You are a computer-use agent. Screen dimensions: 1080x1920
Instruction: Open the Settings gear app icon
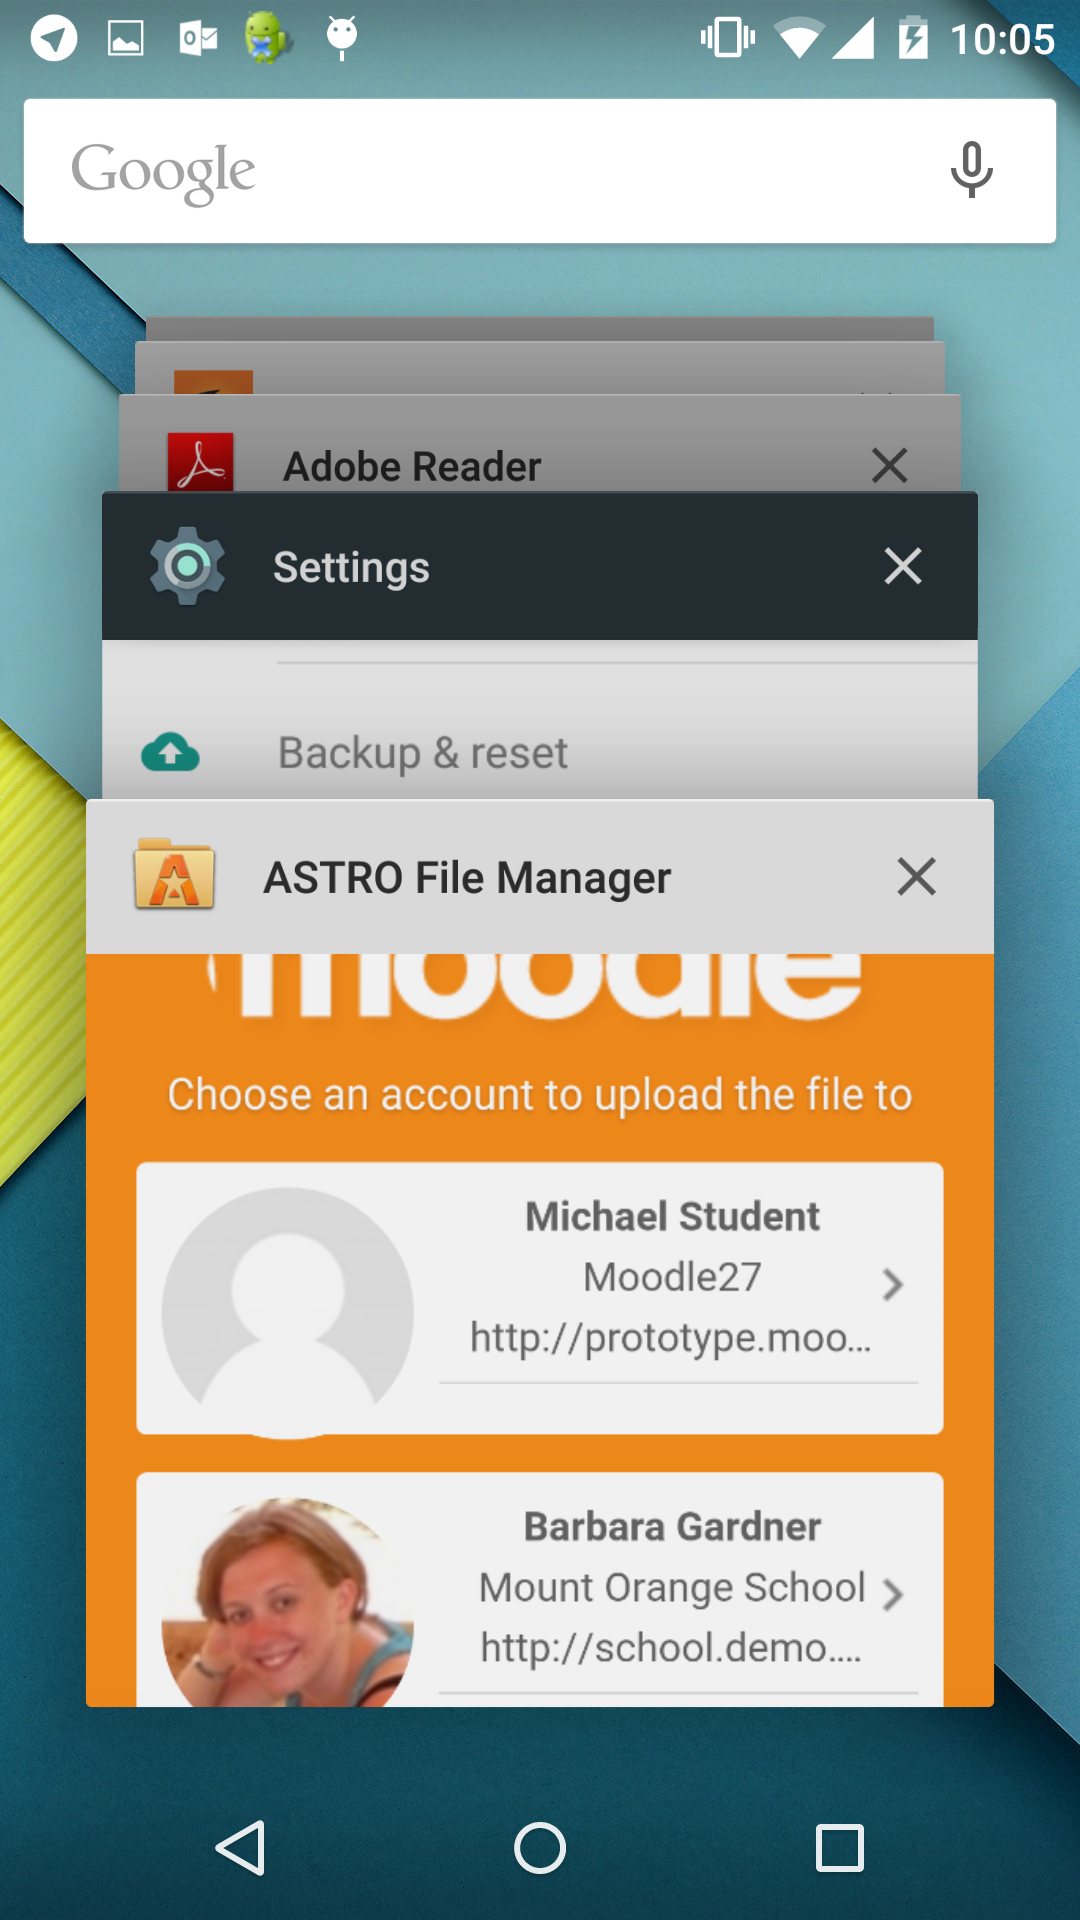(187, 566)
